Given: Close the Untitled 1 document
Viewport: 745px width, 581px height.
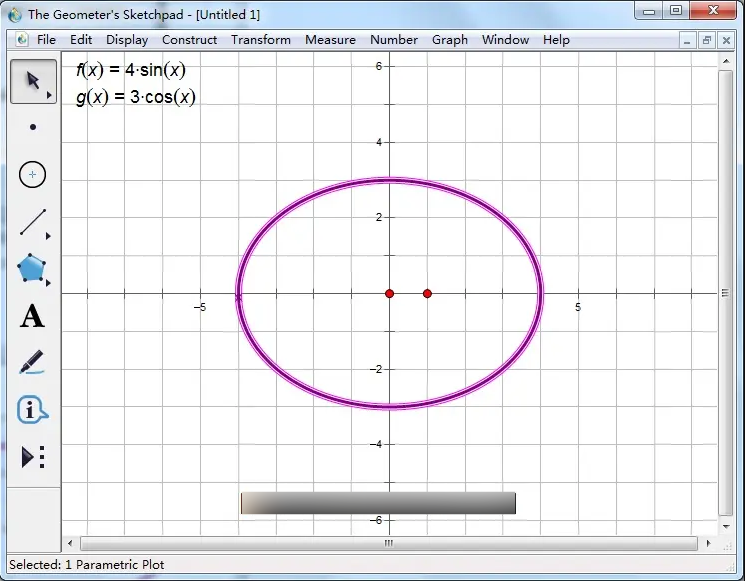Looking at the screenshot, I should pos(726,41).
